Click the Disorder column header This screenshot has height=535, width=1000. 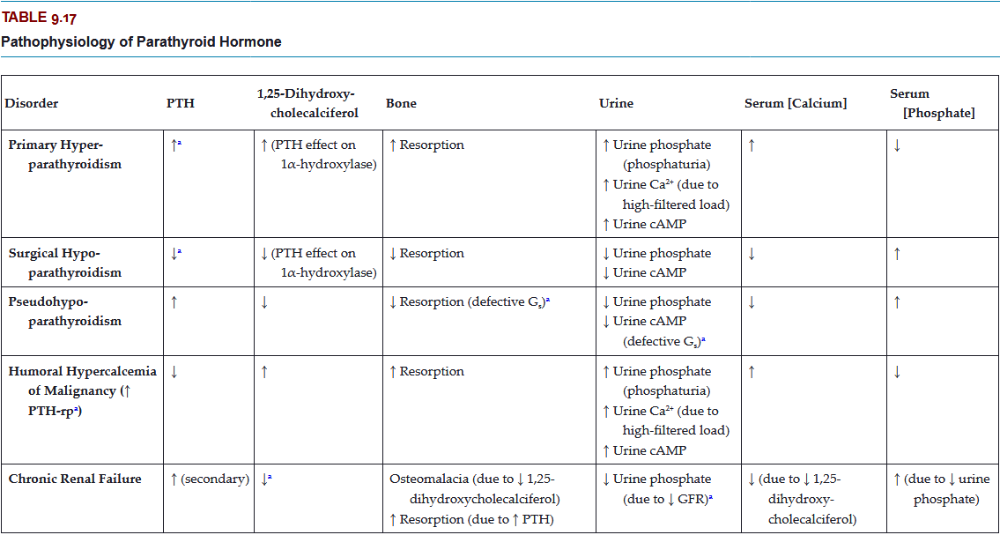pyautogui.click(x=32, y=103)
